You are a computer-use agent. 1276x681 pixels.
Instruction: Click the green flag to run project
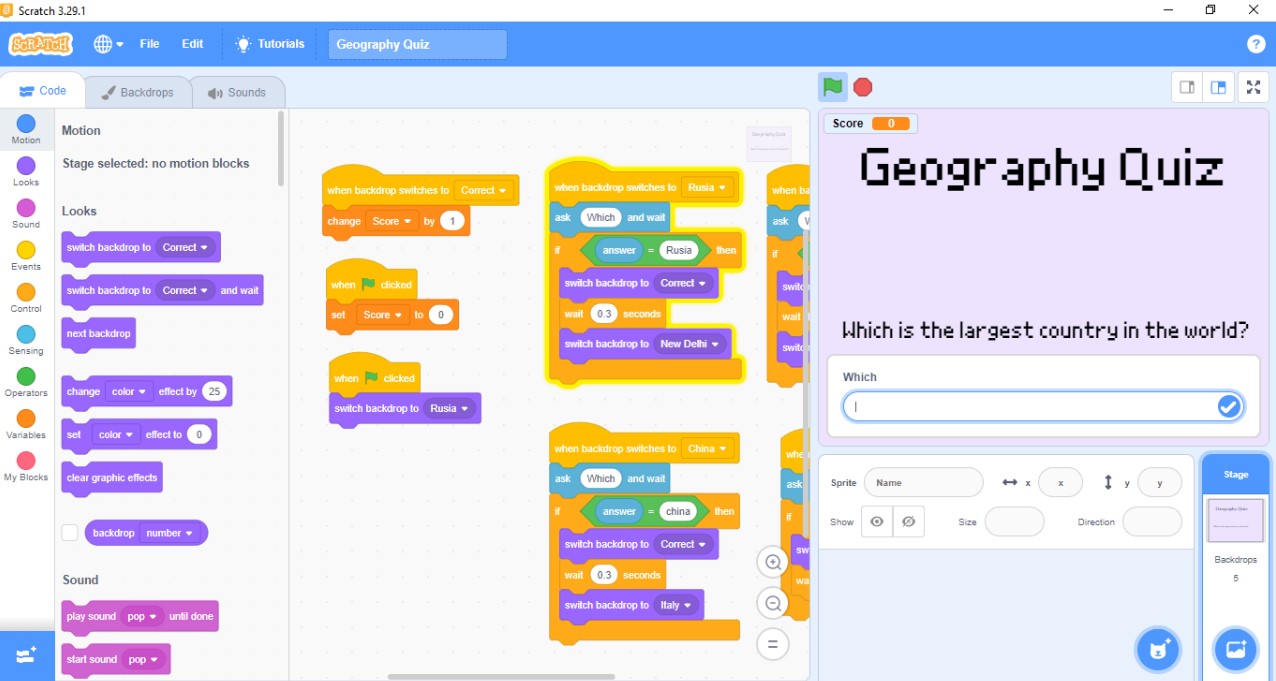point(832,87)
